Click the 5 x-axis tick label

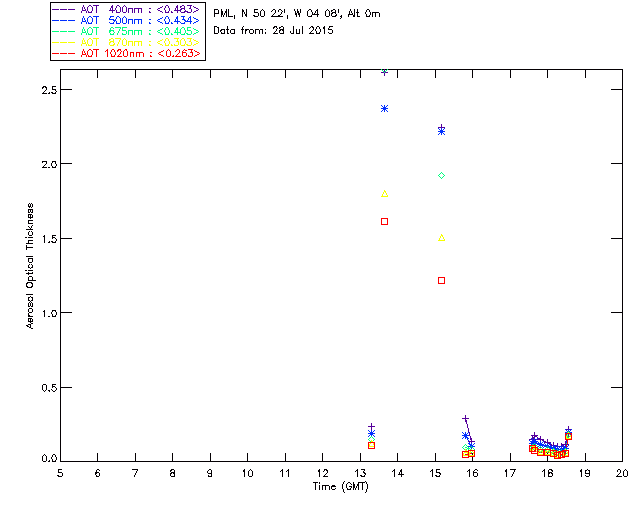tap(60, 474)
